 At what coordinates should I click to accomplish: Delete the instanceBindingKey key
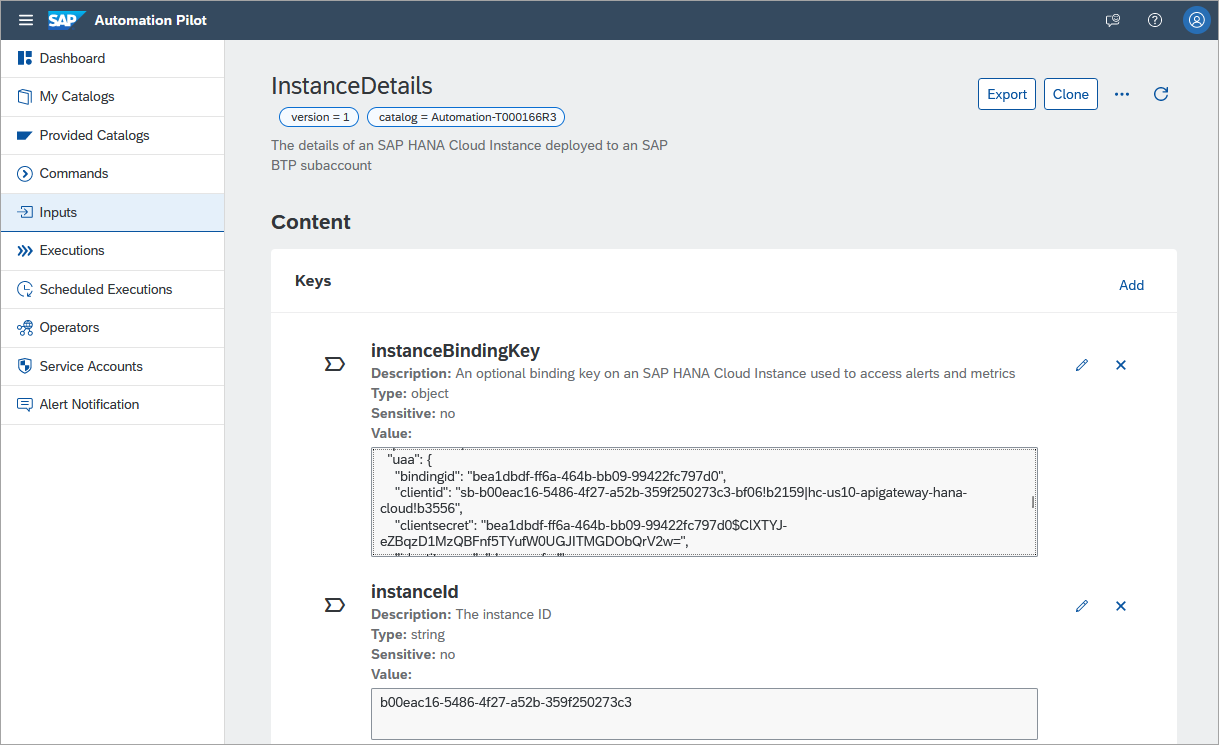coord(1121,365)
